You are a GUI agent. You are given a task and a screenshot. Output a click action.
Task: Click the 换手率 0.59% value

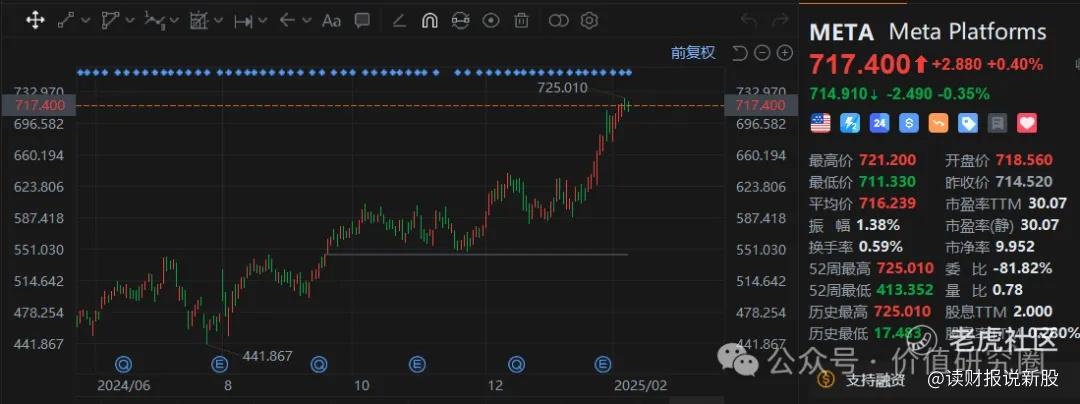pos(880,246)
